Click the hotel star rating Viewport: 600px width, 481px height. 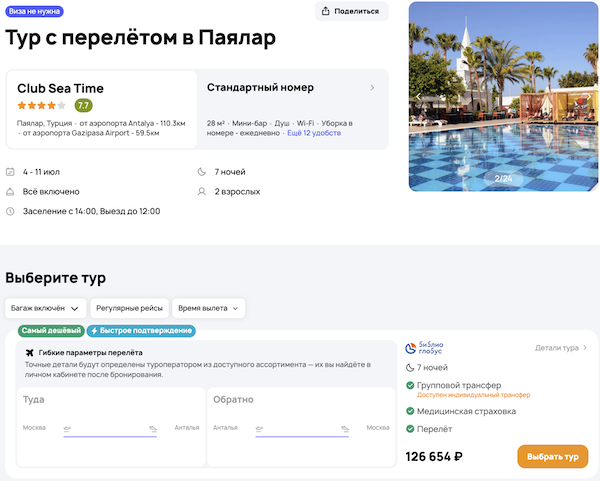coord(41,105)
